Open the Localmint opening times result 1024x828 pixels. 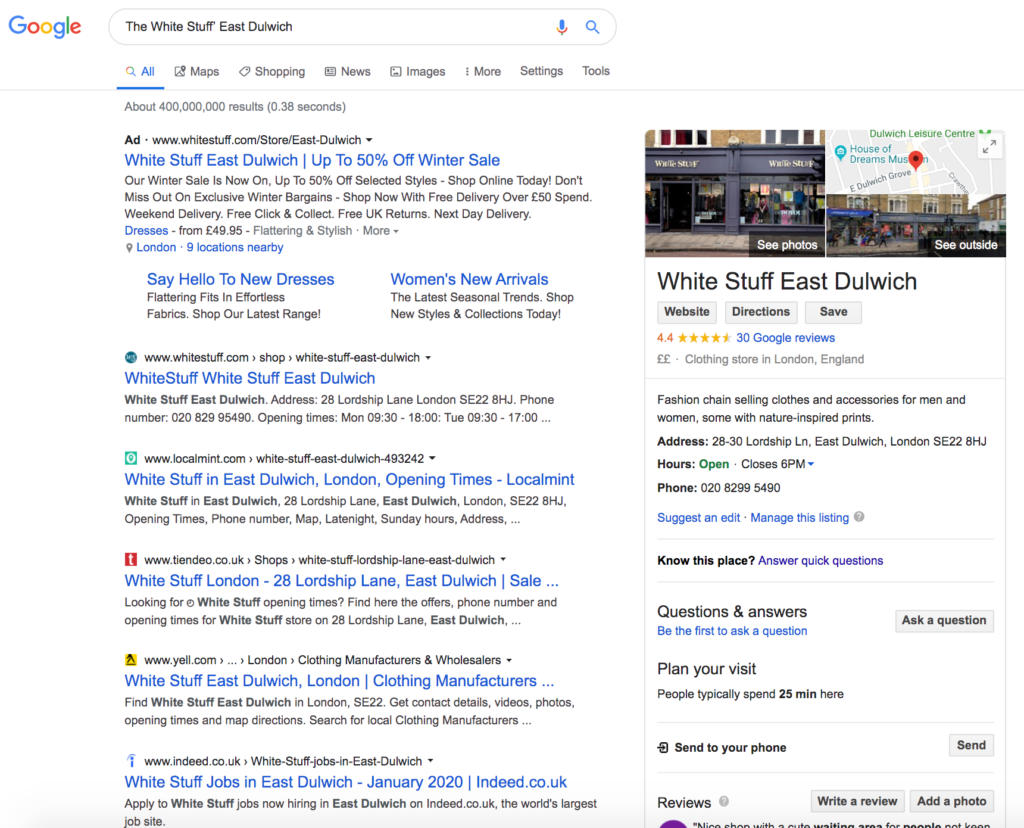(349, 479)
